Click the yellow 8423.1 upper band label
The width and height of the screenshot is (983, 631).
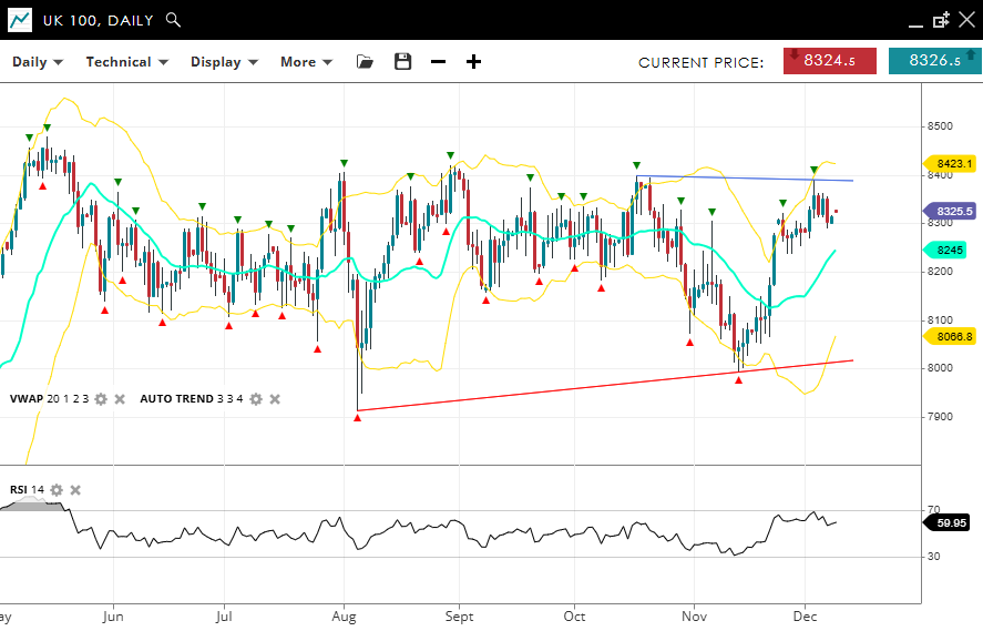(954, 163)
